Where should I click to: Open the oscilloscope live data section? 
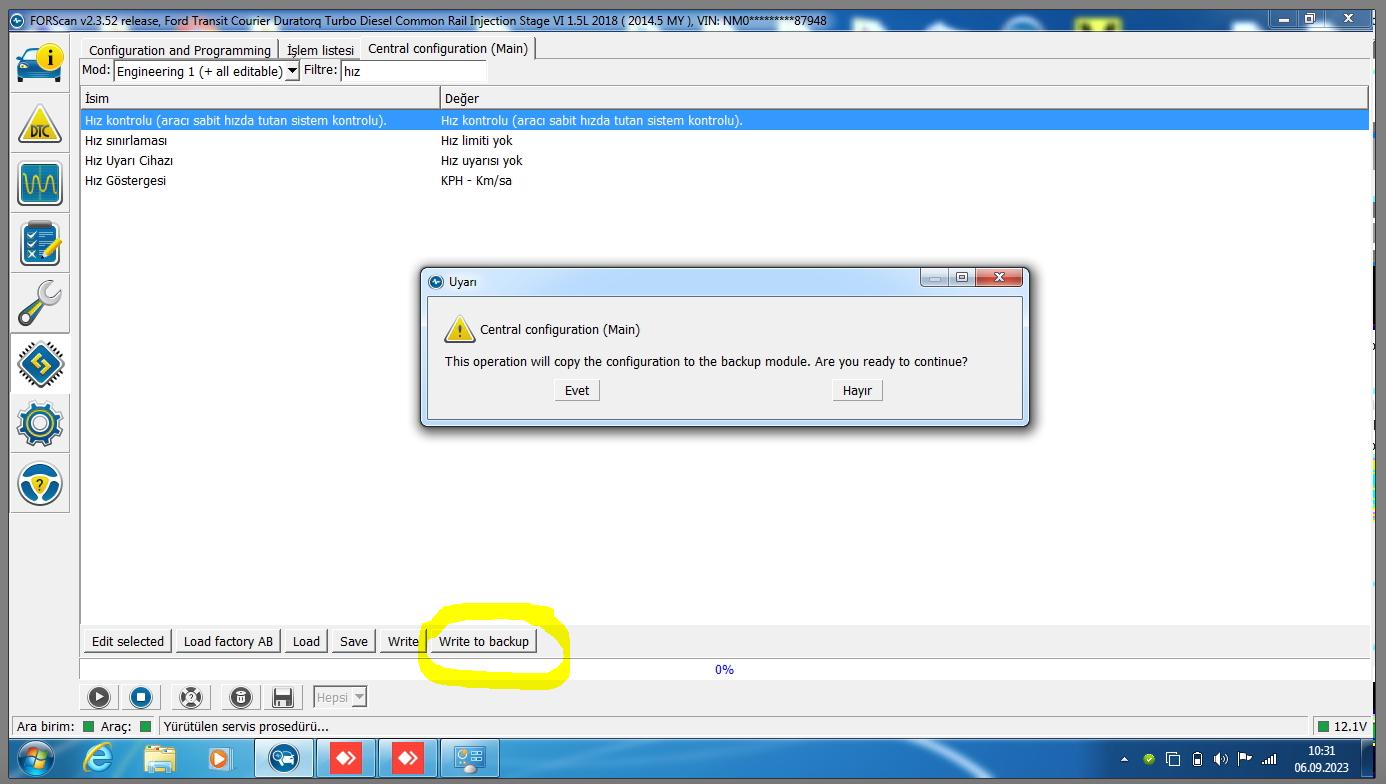40,184
